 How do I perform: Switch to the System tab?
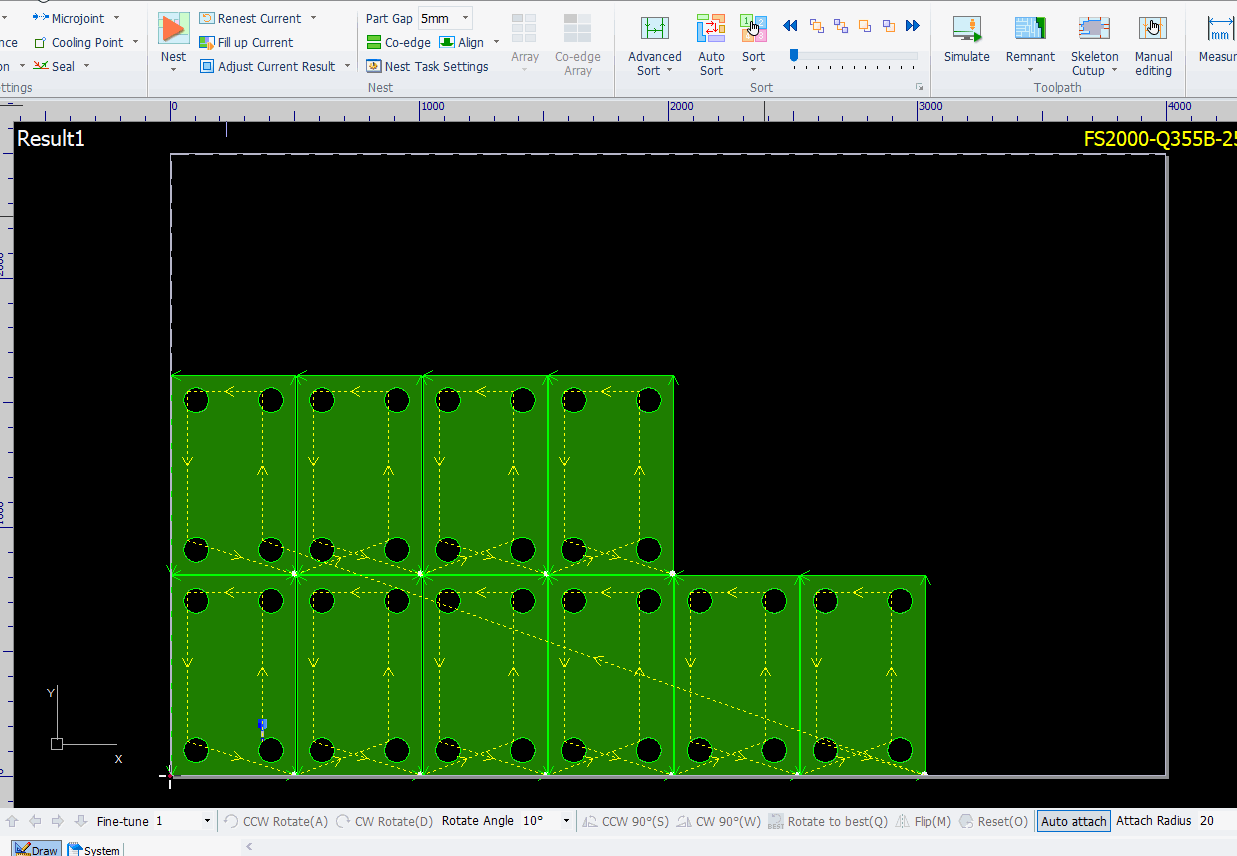click(x=94, y=850)
